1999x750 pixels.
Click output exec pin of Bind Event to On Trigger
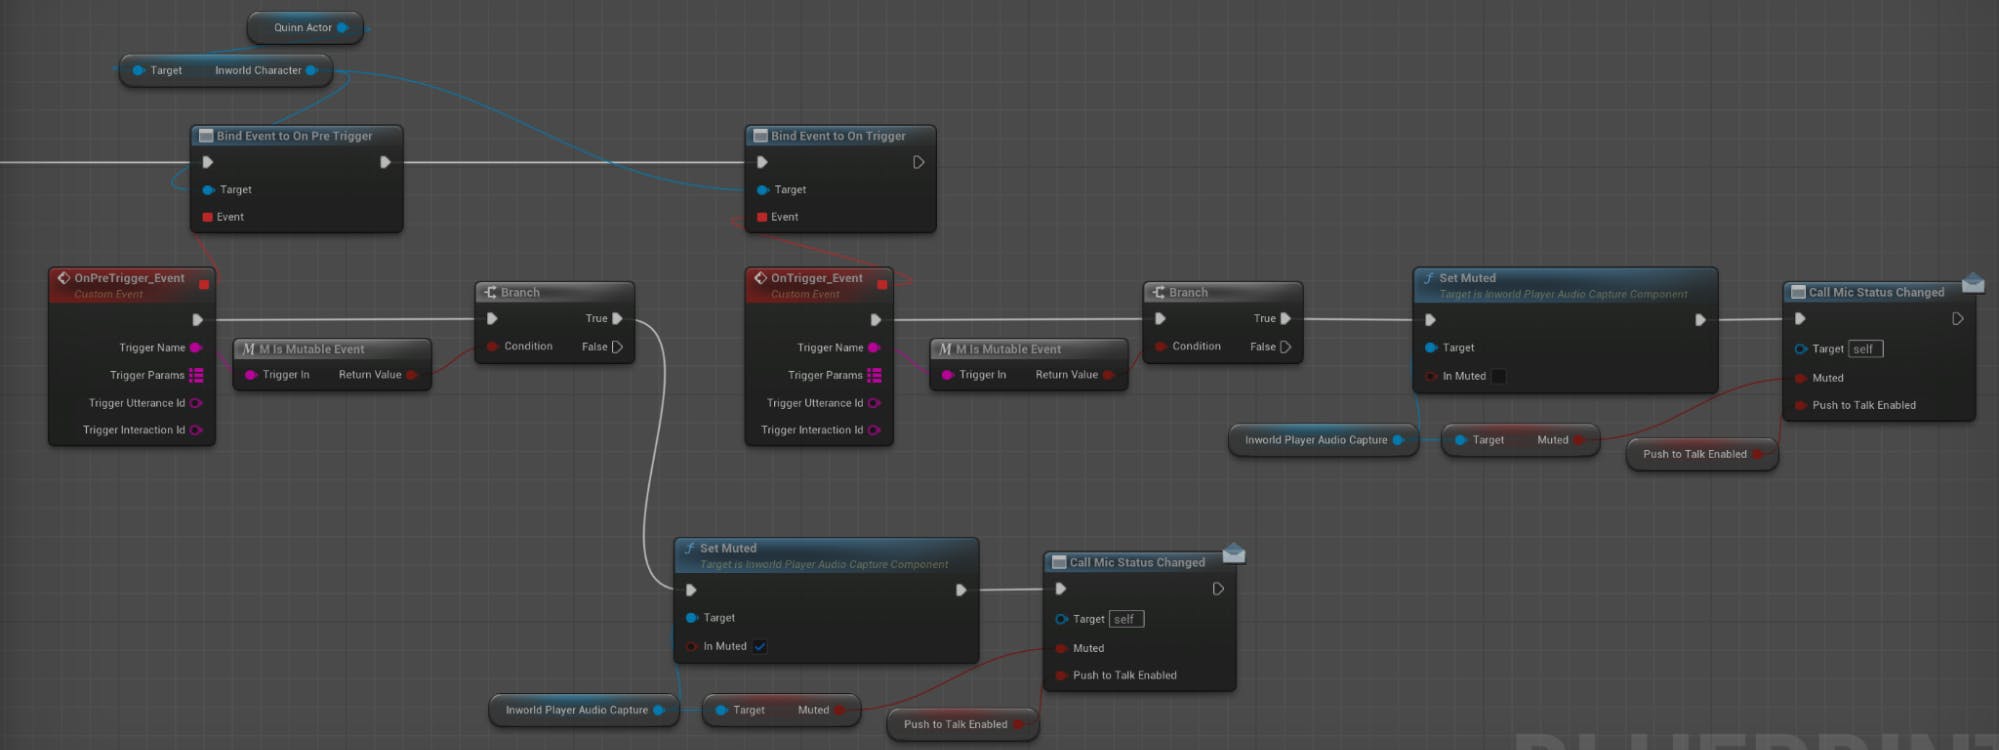click(918, 162)
